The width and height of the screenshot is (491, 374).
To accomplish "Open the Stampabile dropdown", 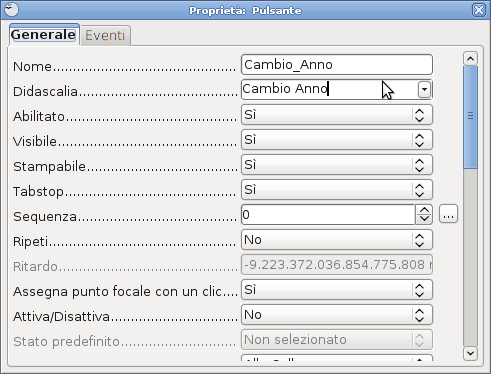I will (x=337, y=165).
